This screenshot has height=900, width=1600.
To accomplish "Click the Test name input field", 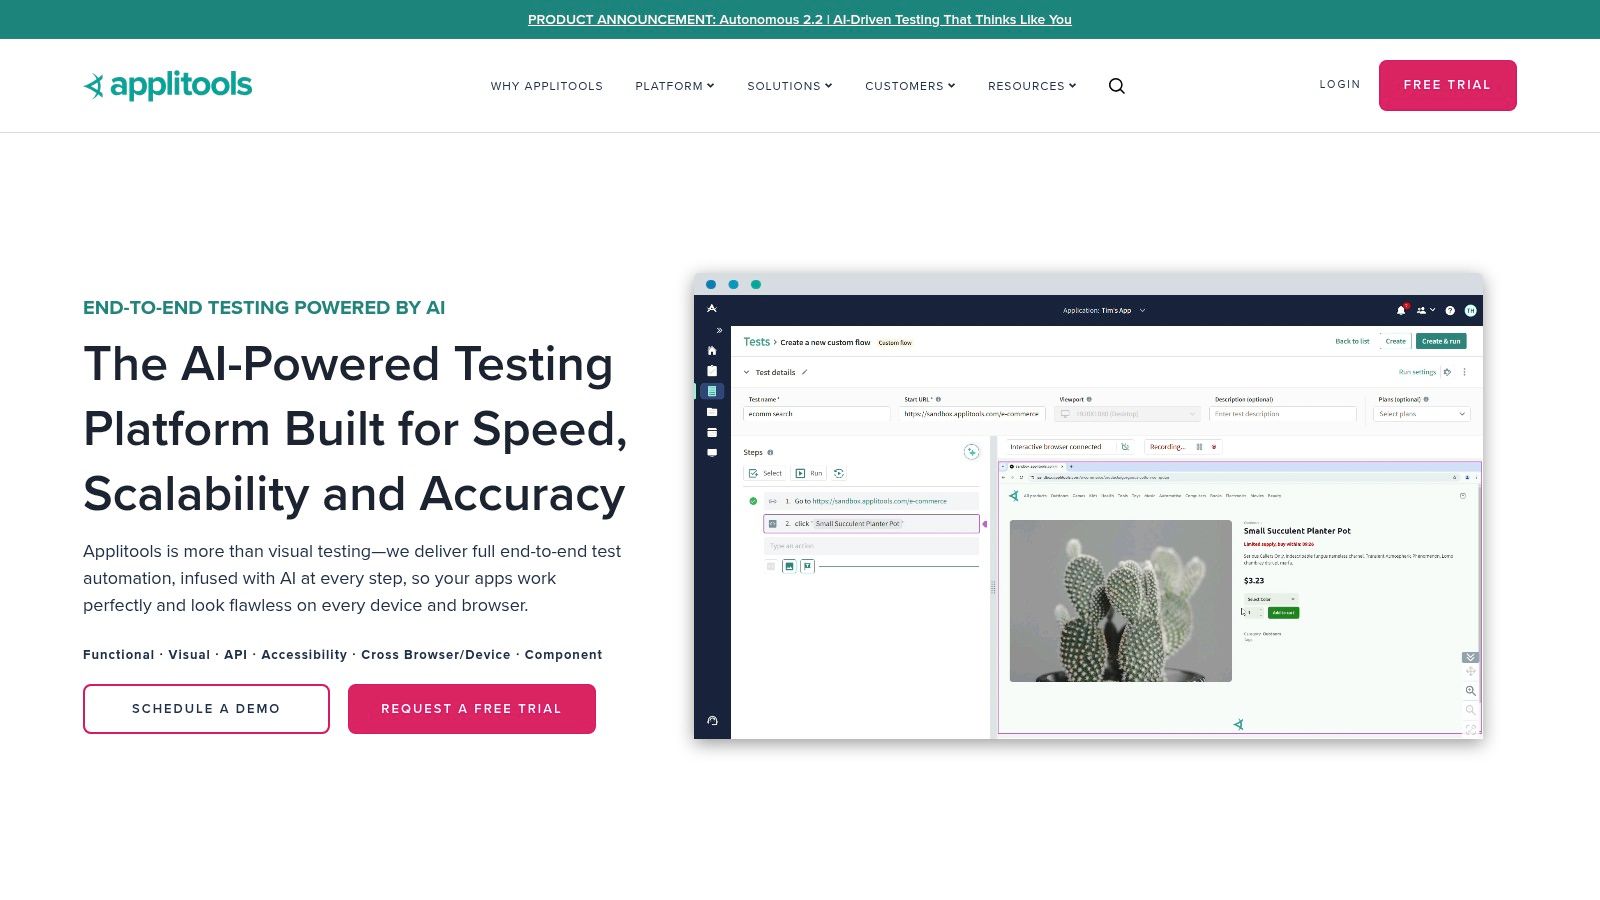I will (817, 414).
